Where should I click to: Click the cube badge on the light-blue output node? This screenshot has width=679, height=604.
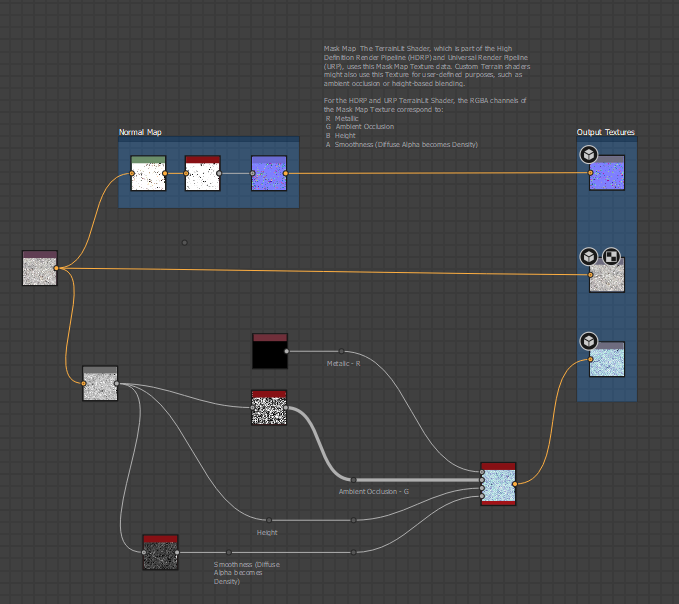(589, 341)
